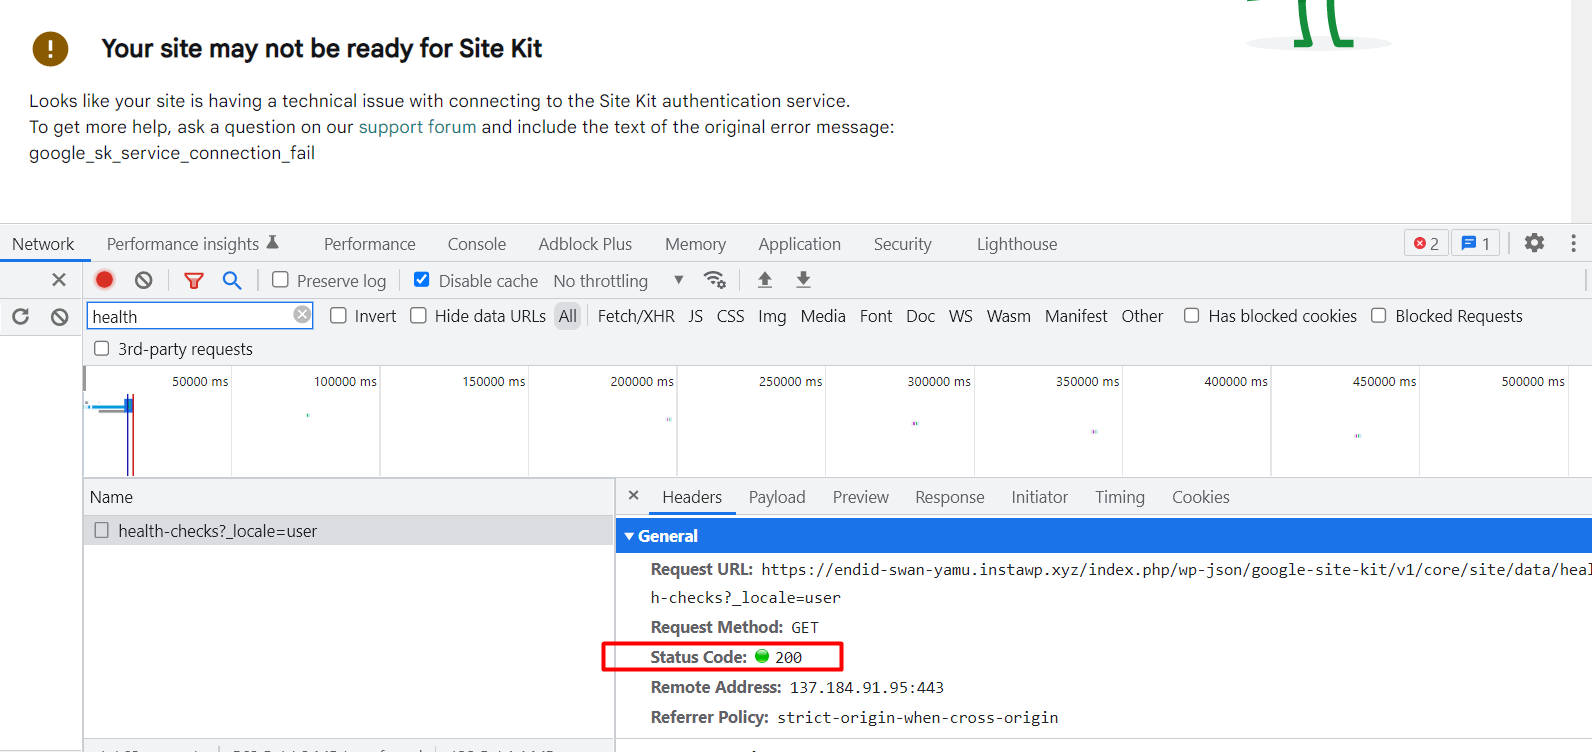Open the Timing tab
Screen dimensions: 1592x752
click(x=1120, y=497)
